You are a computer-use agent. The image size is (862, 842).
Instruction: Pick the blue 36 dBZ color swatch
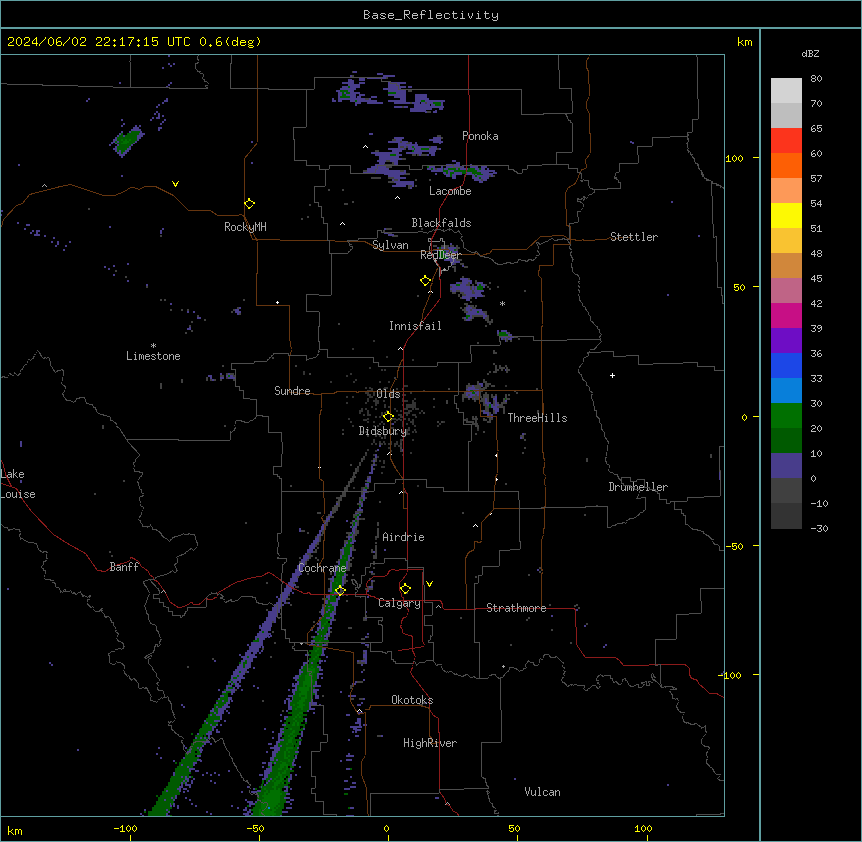(786, 365)
